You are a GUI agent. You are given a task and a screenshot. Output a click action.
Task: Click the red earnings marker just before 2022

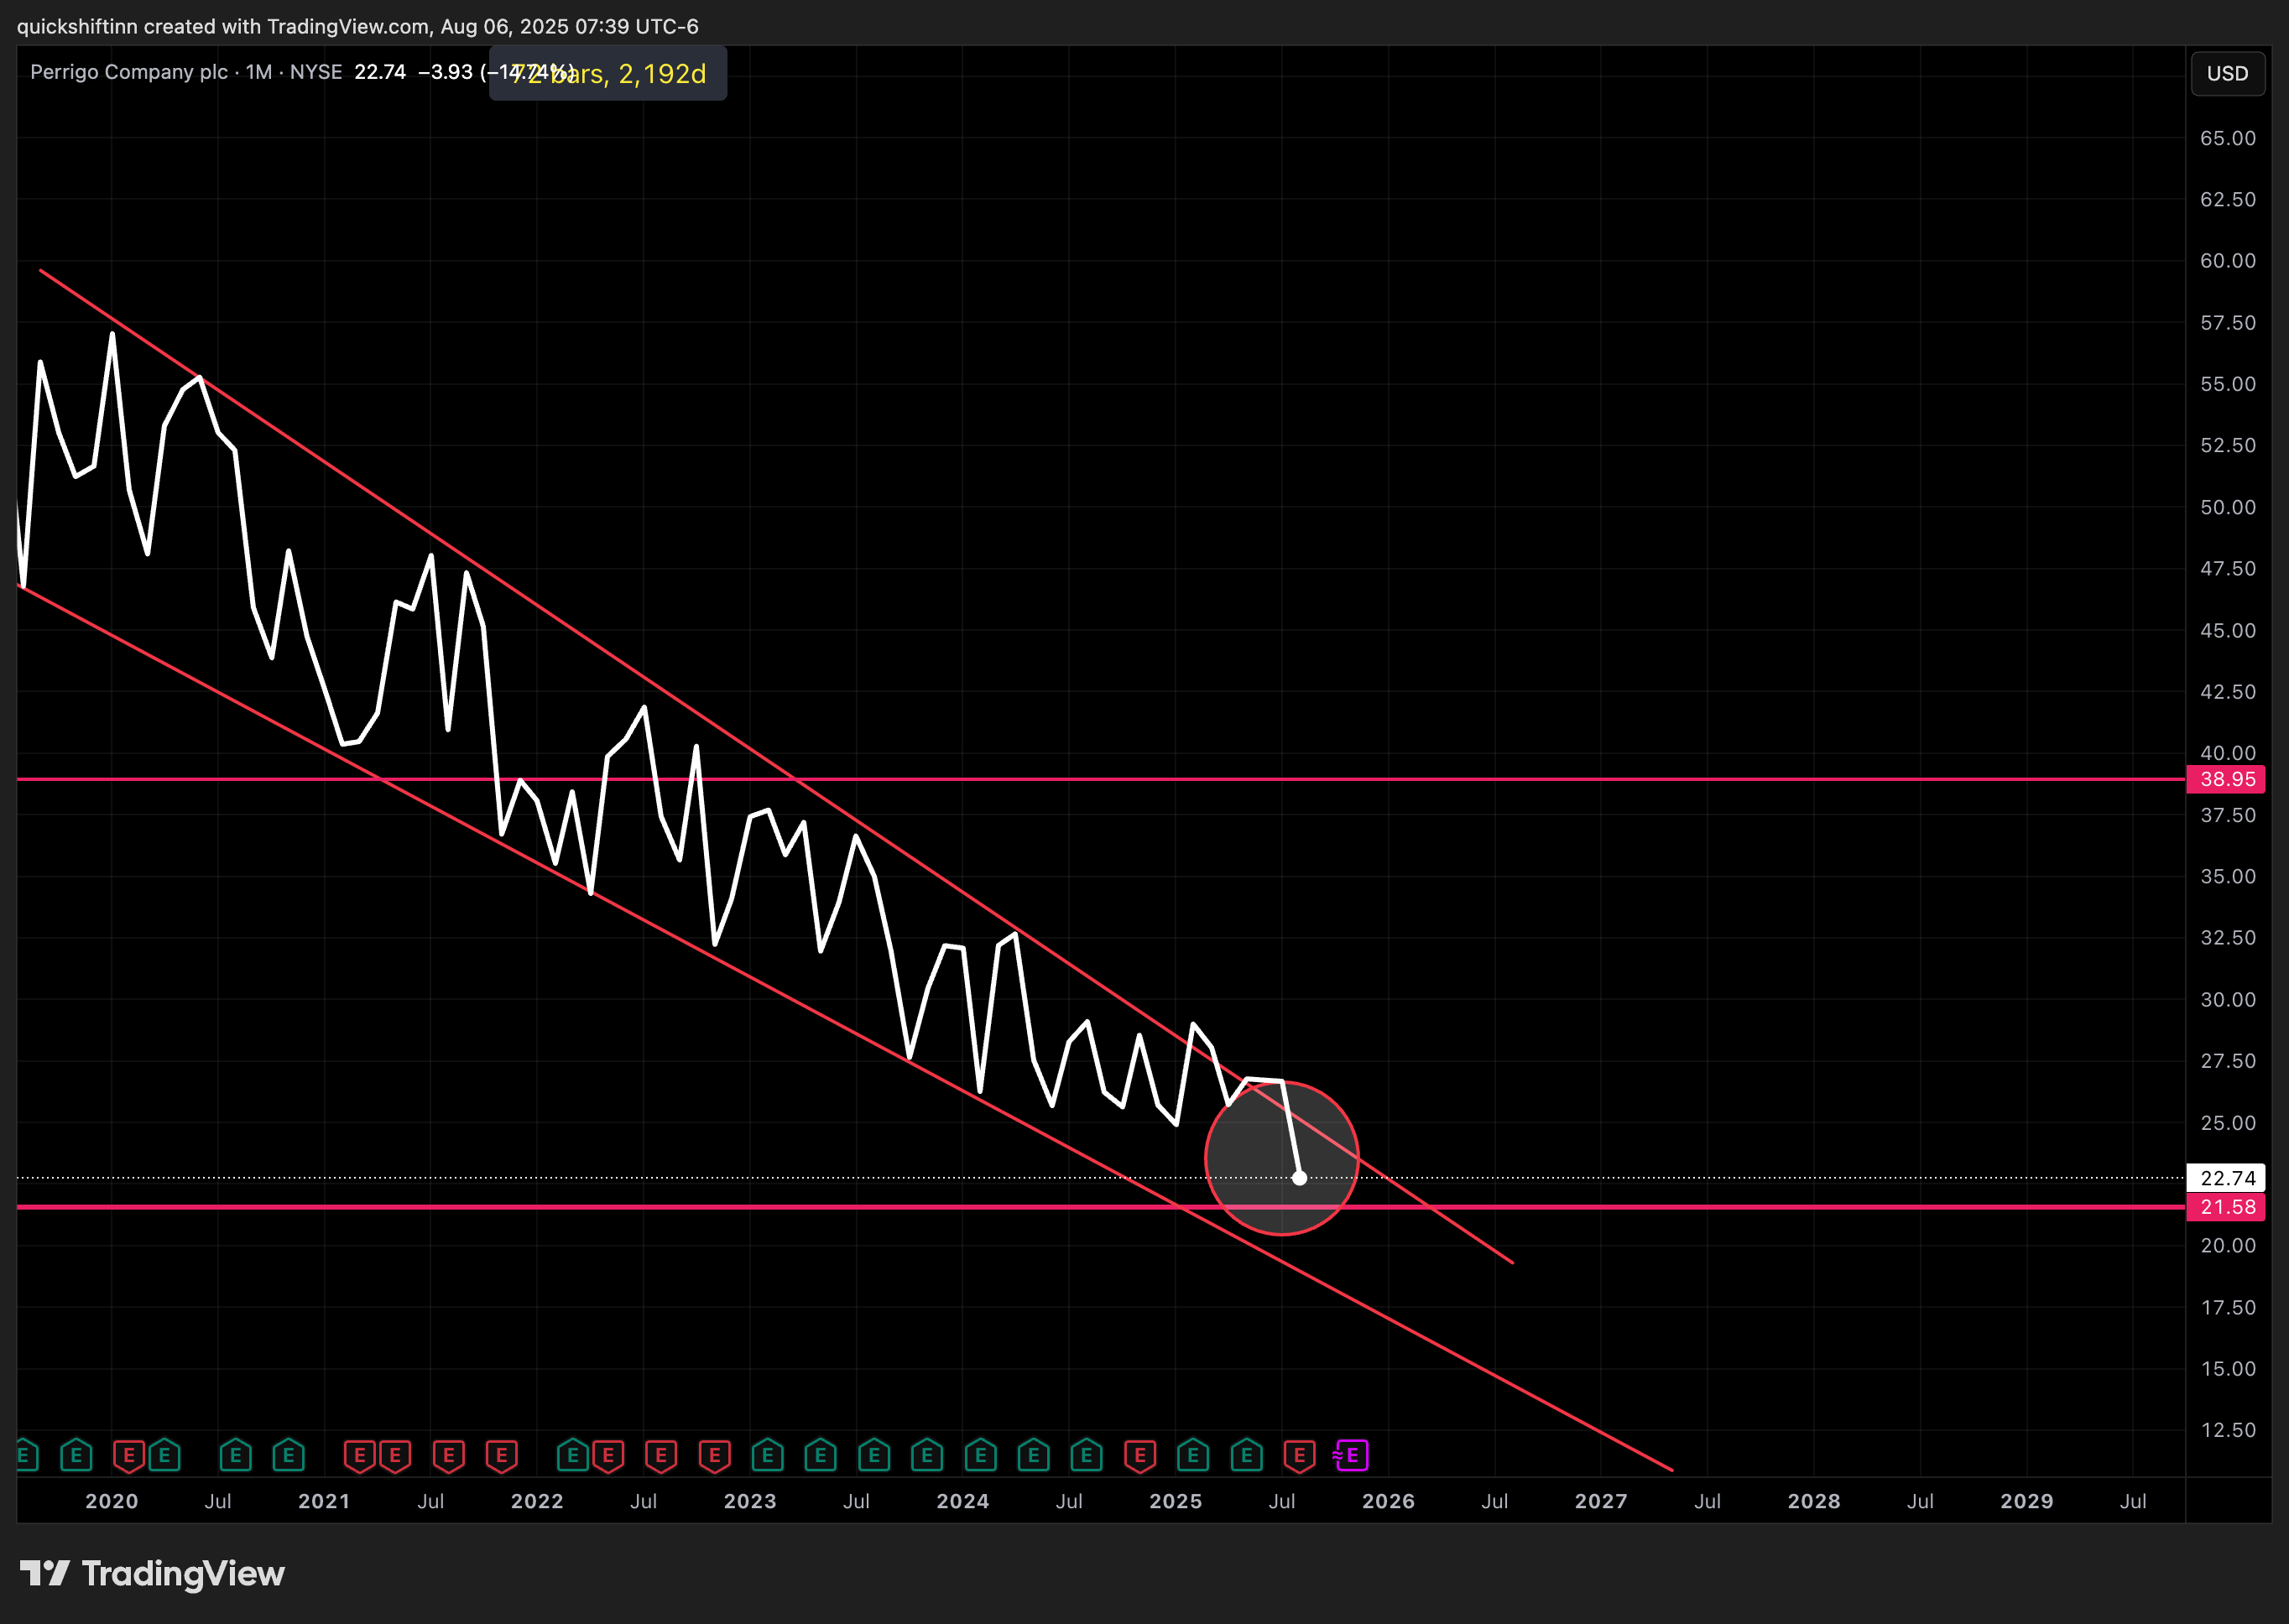tap(501, 1455)
